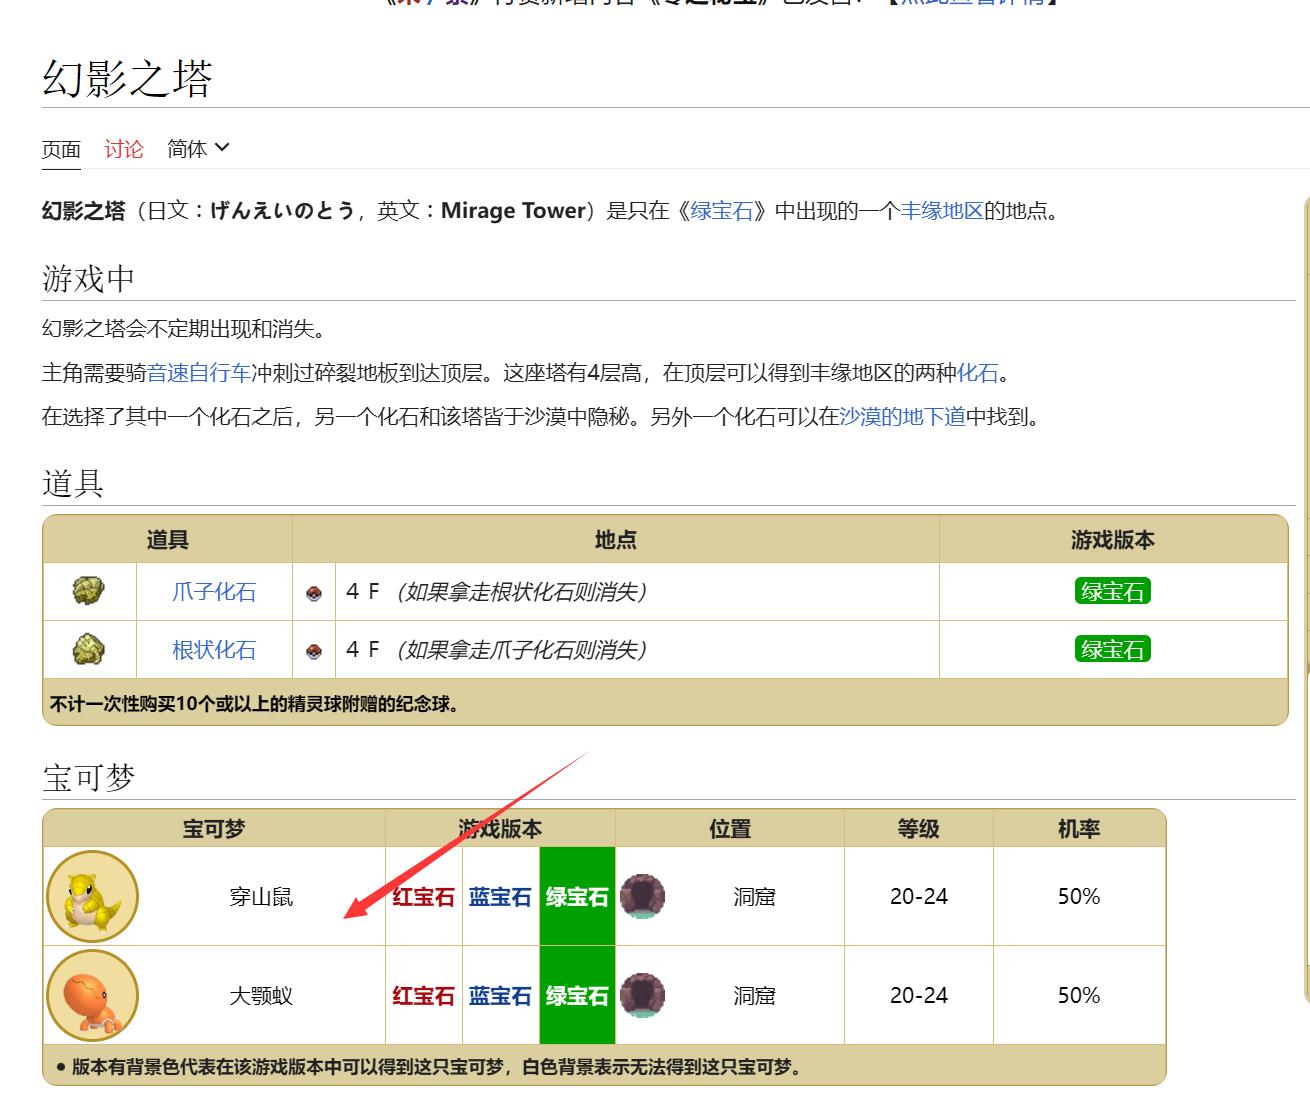Click the Poké Ball icon beside 爪子化石
Image resolution: width=1310 pixels, height=1105 pixels.
[x=313, y=592]
